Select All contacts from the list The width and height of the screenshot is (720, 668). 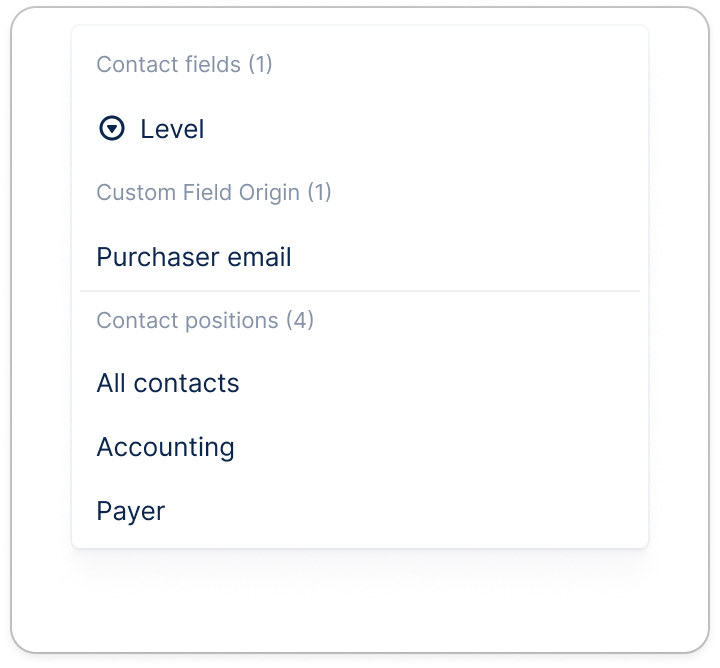(168, 383)
